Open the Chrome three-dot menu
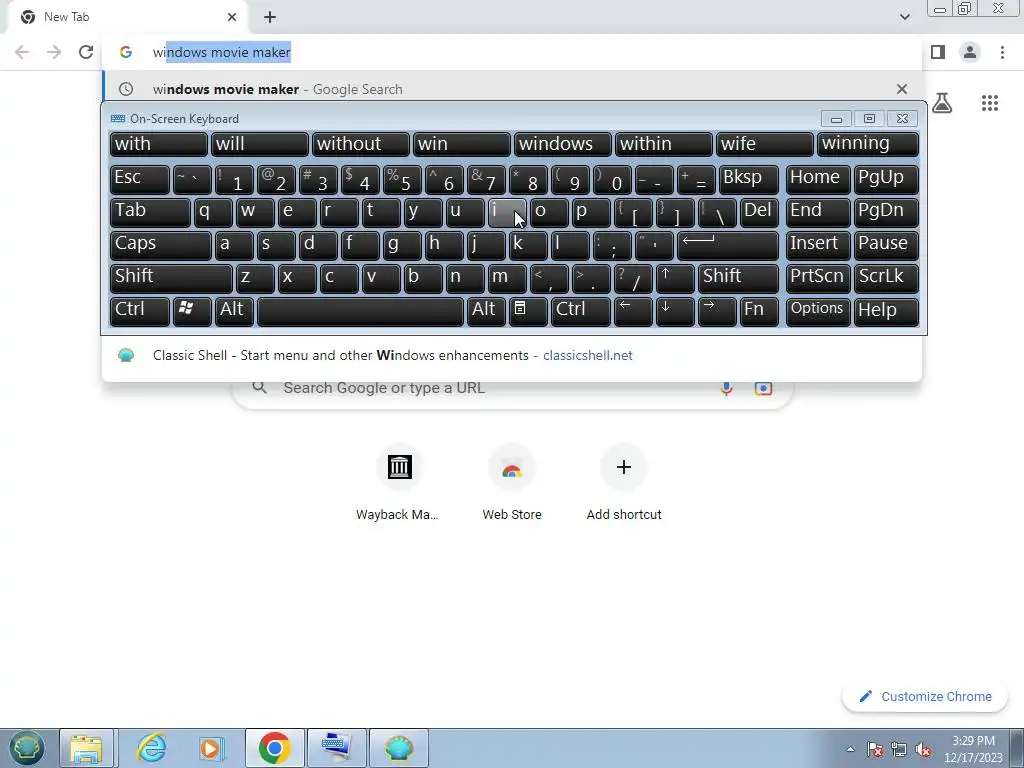 (1002, 52)
